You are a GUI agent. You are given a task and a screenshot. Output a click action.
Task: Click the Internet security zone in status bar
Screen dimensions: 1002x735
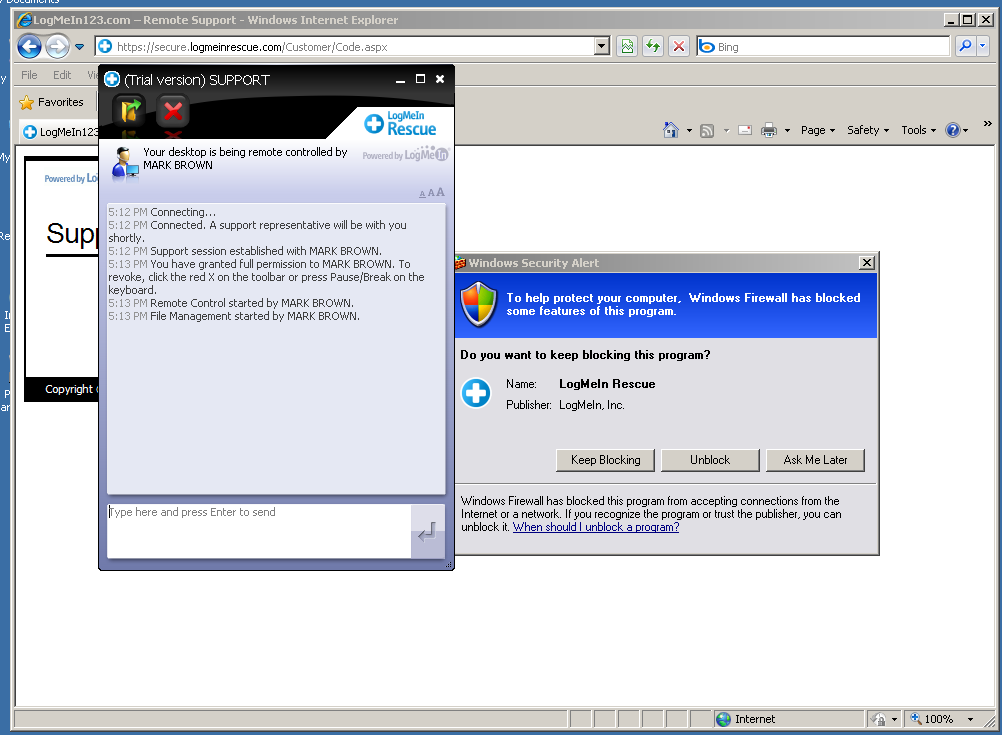click(789, 719)
